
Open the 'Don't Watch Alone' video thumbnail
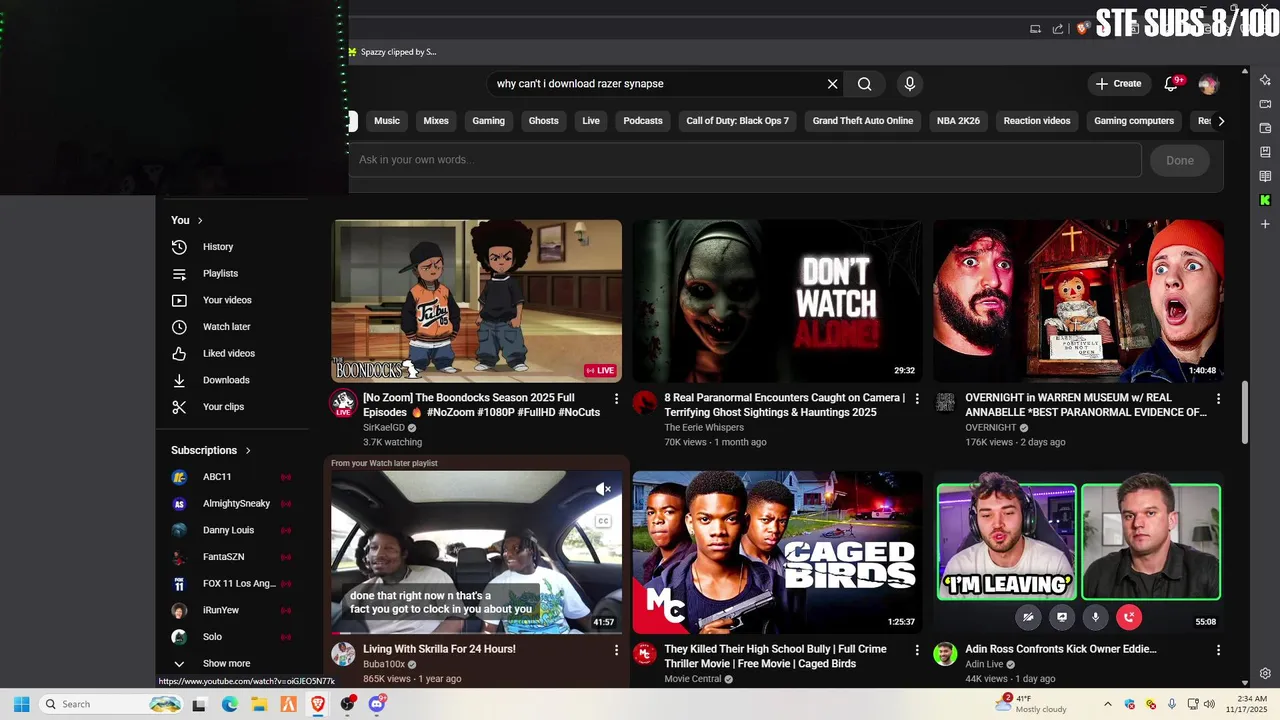(777, 301)
